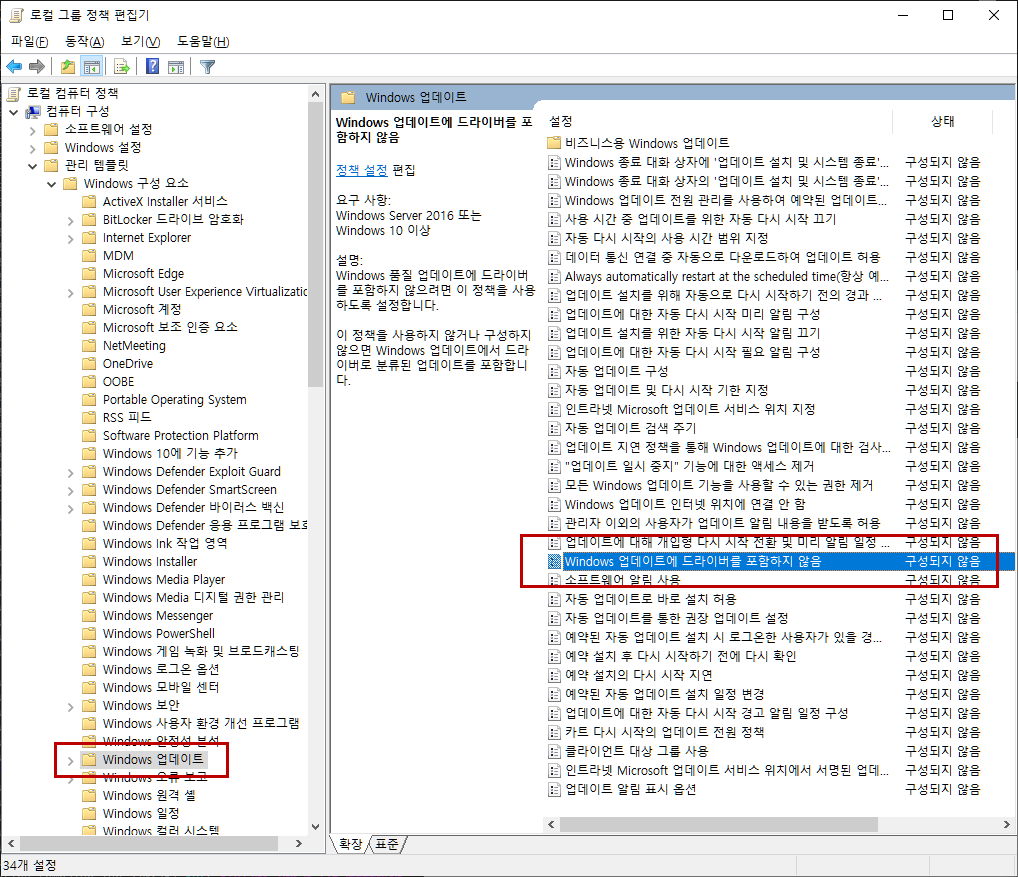Click the tree pane scroll-down arrow
This screenshot has width=1018, height=877.
(x=316, y=827)
